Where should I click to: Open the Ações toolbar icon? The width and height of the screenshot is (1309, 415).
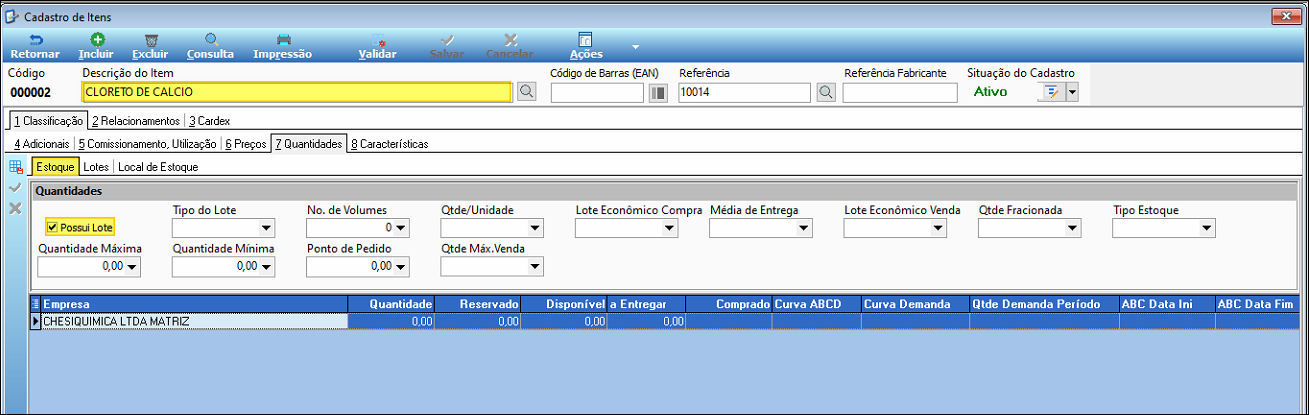[586, 40]
